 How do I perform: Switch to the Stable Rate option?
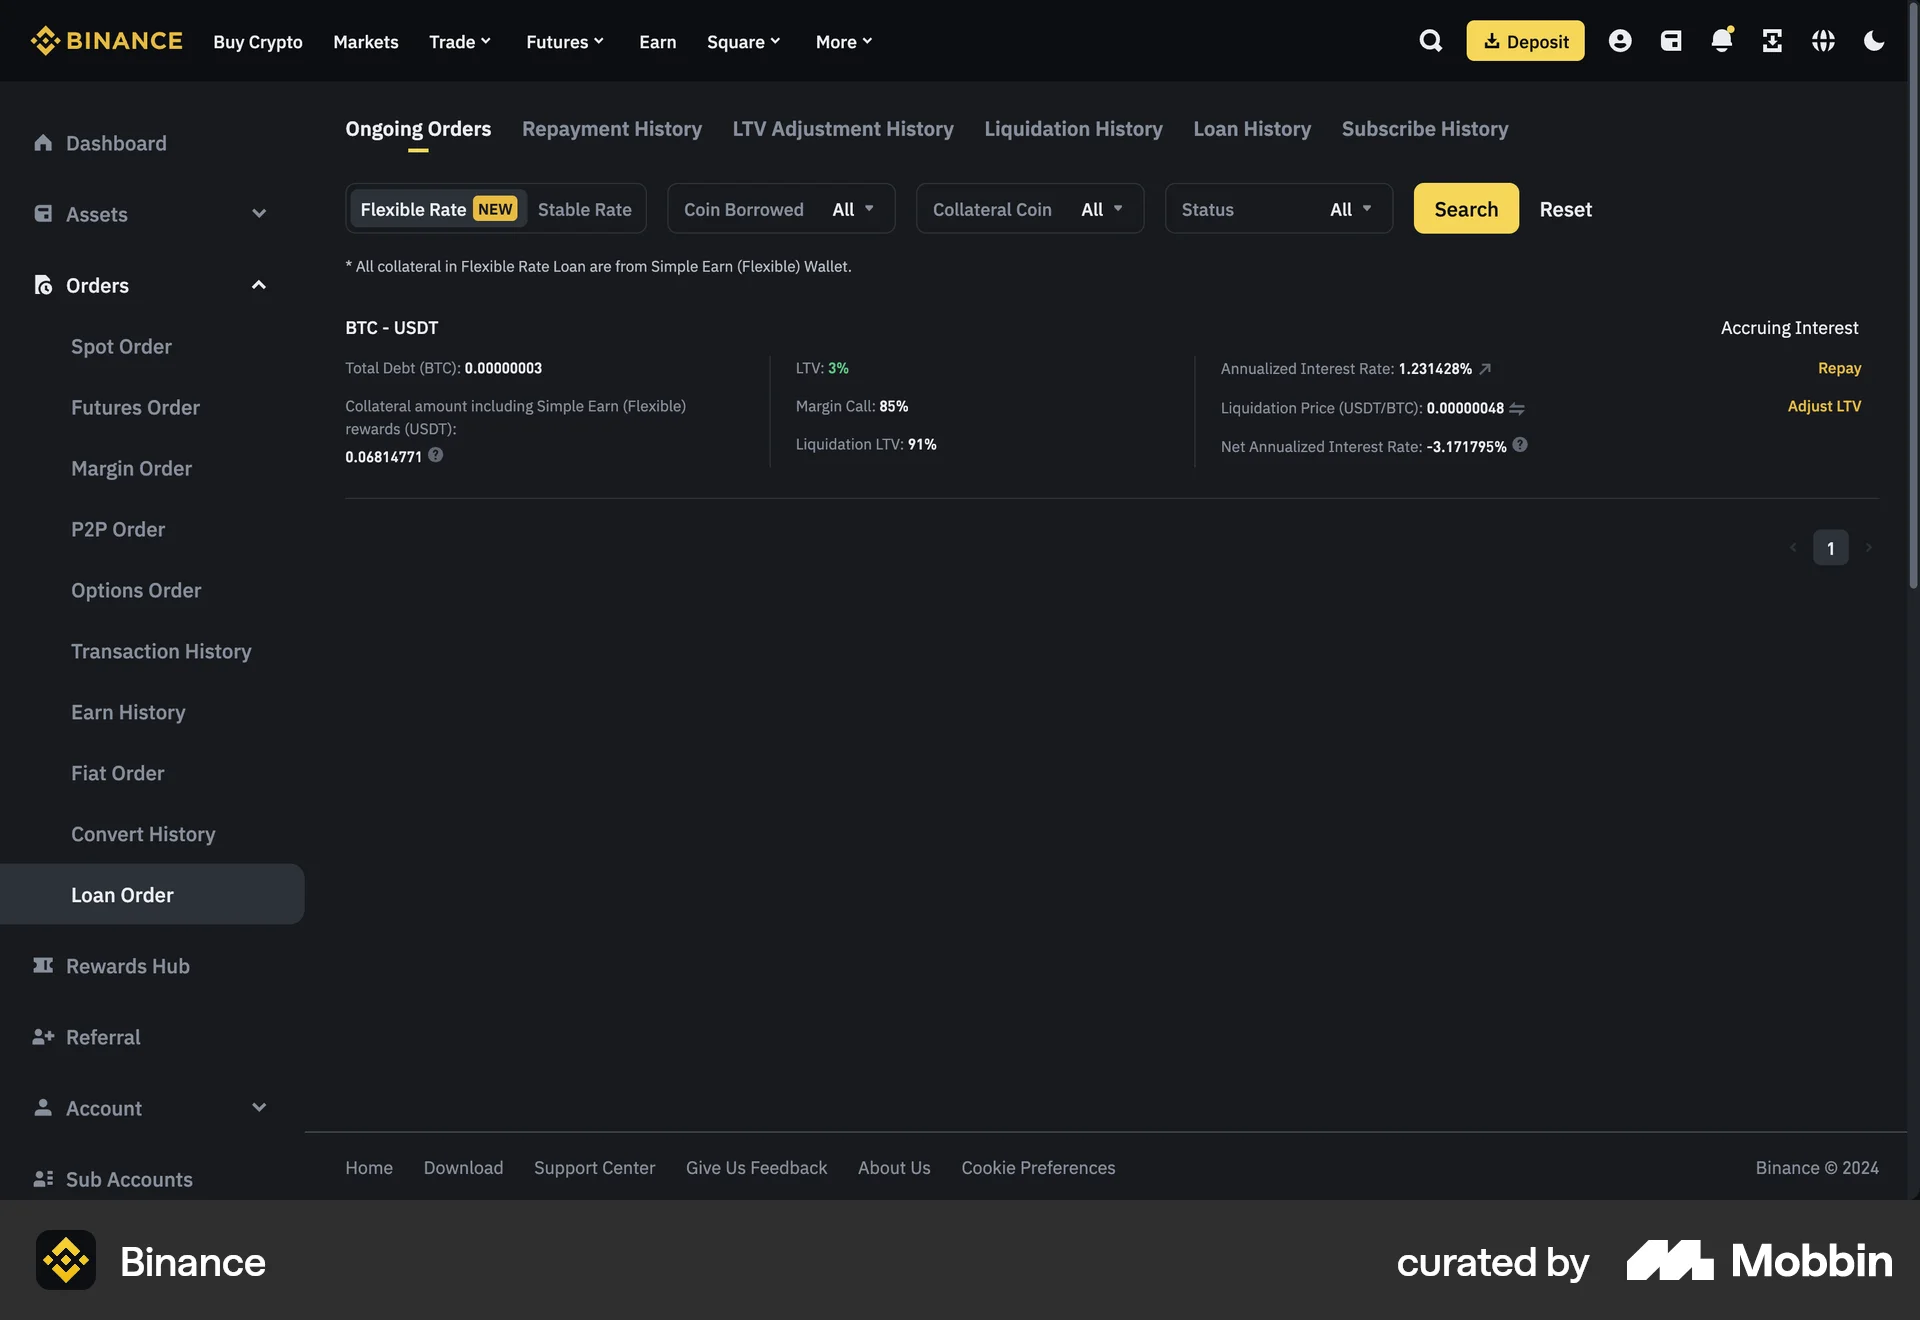point(584,209)
